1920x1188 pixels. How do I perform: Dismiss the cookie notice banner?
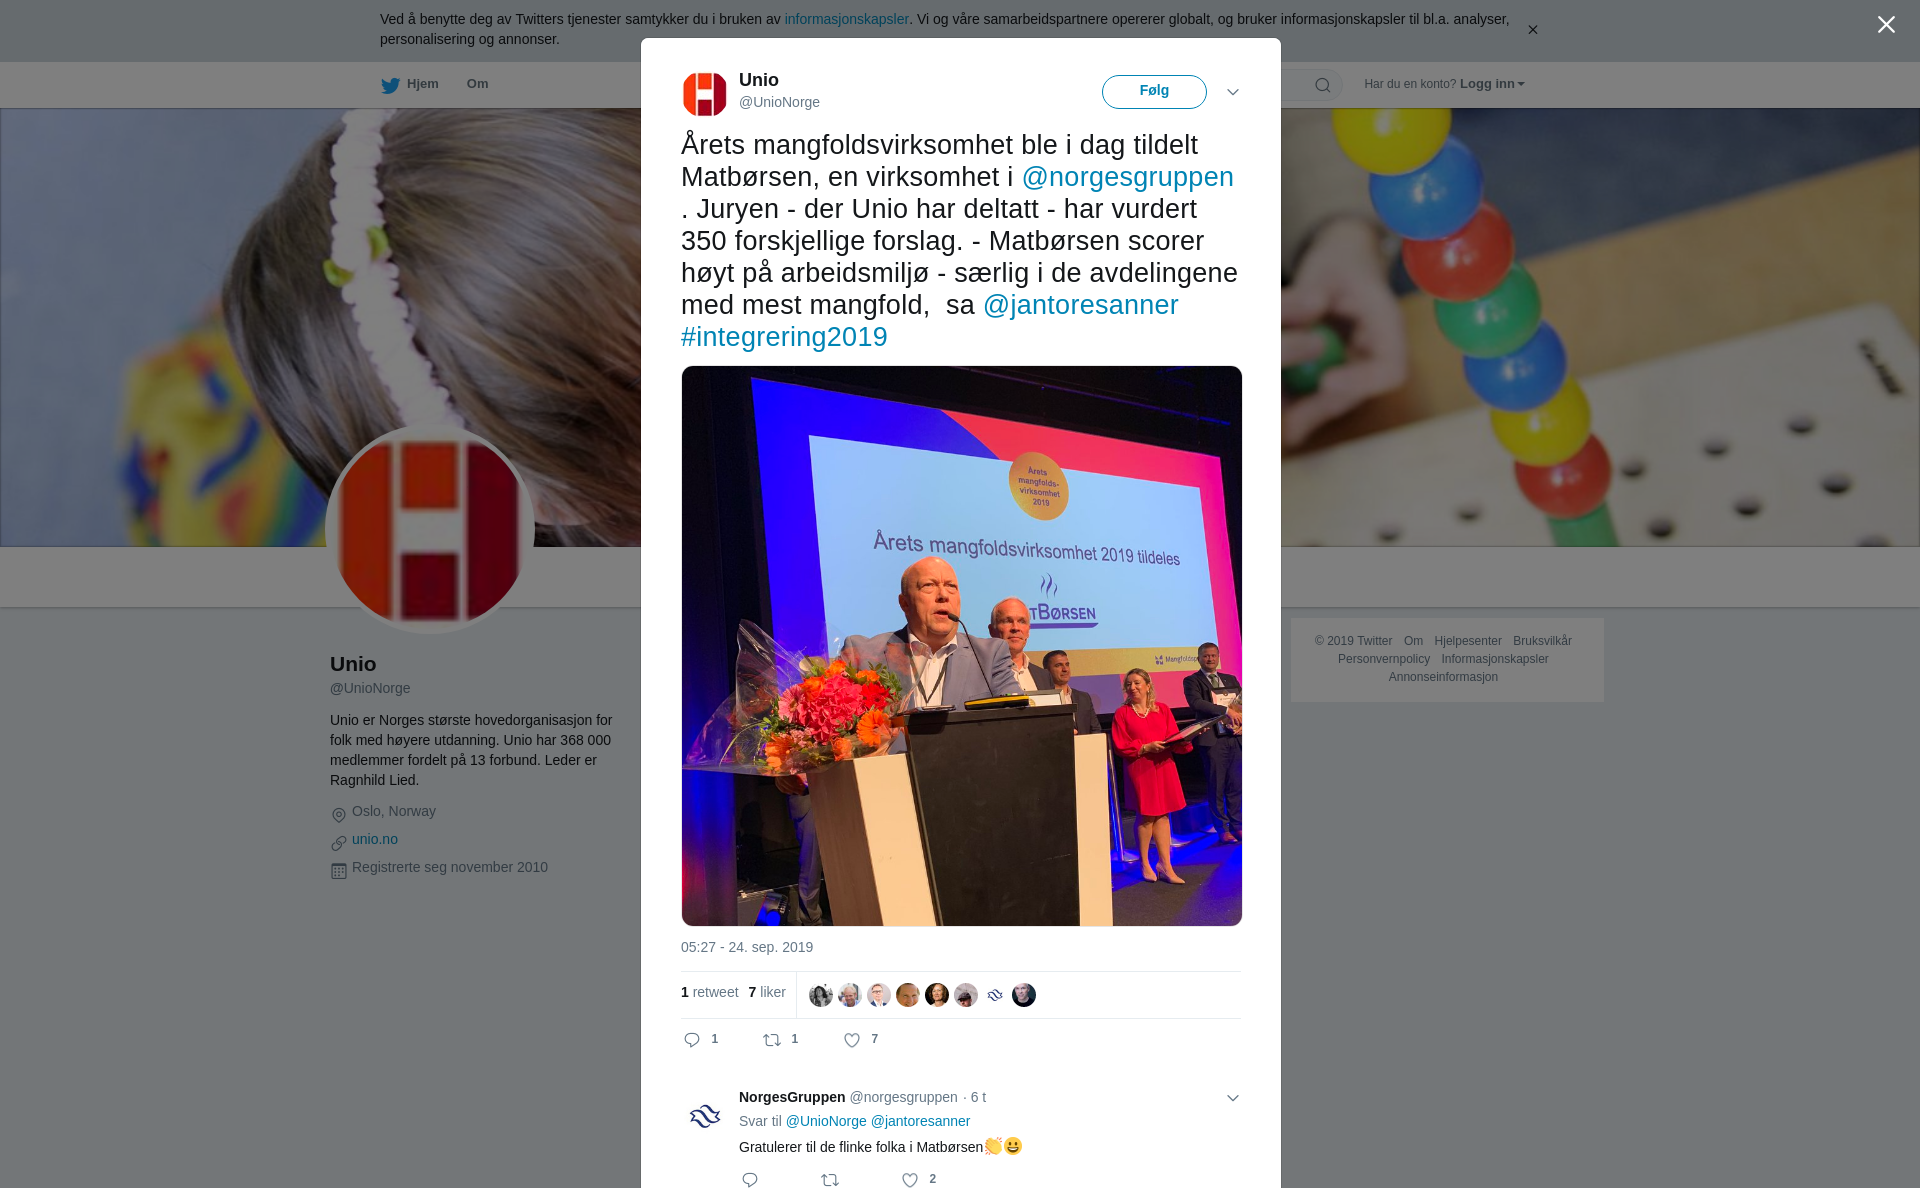point(1532,30)
